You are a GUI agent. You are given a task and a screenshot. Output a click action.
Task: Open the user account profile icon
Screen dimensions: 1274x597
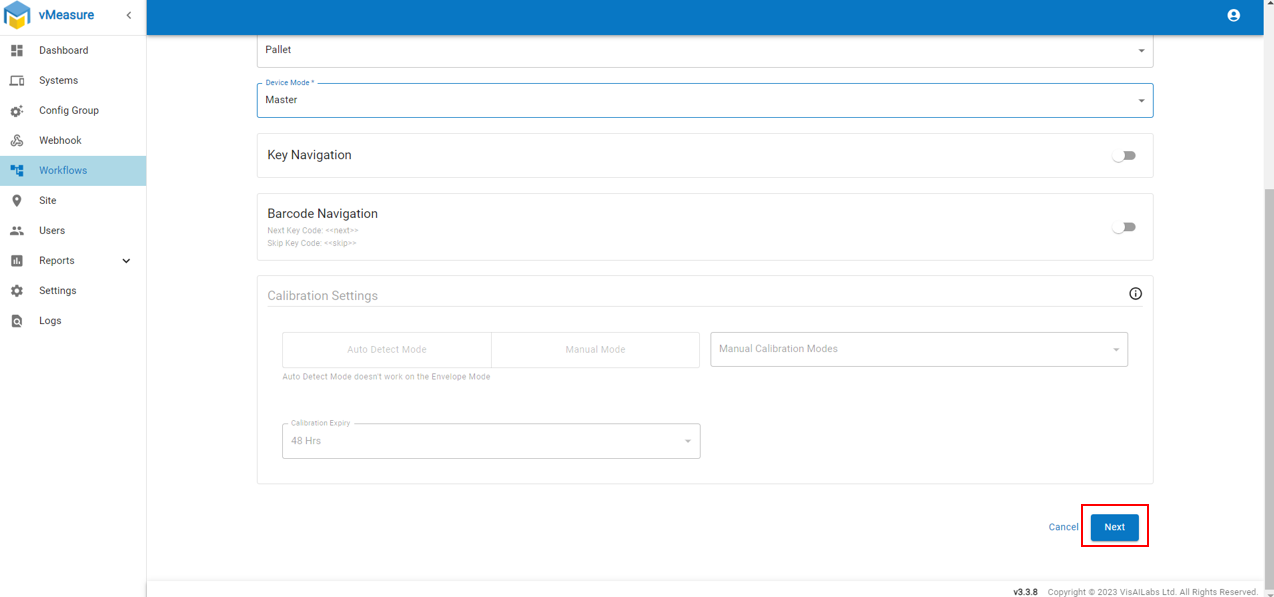pos(1233,15)
